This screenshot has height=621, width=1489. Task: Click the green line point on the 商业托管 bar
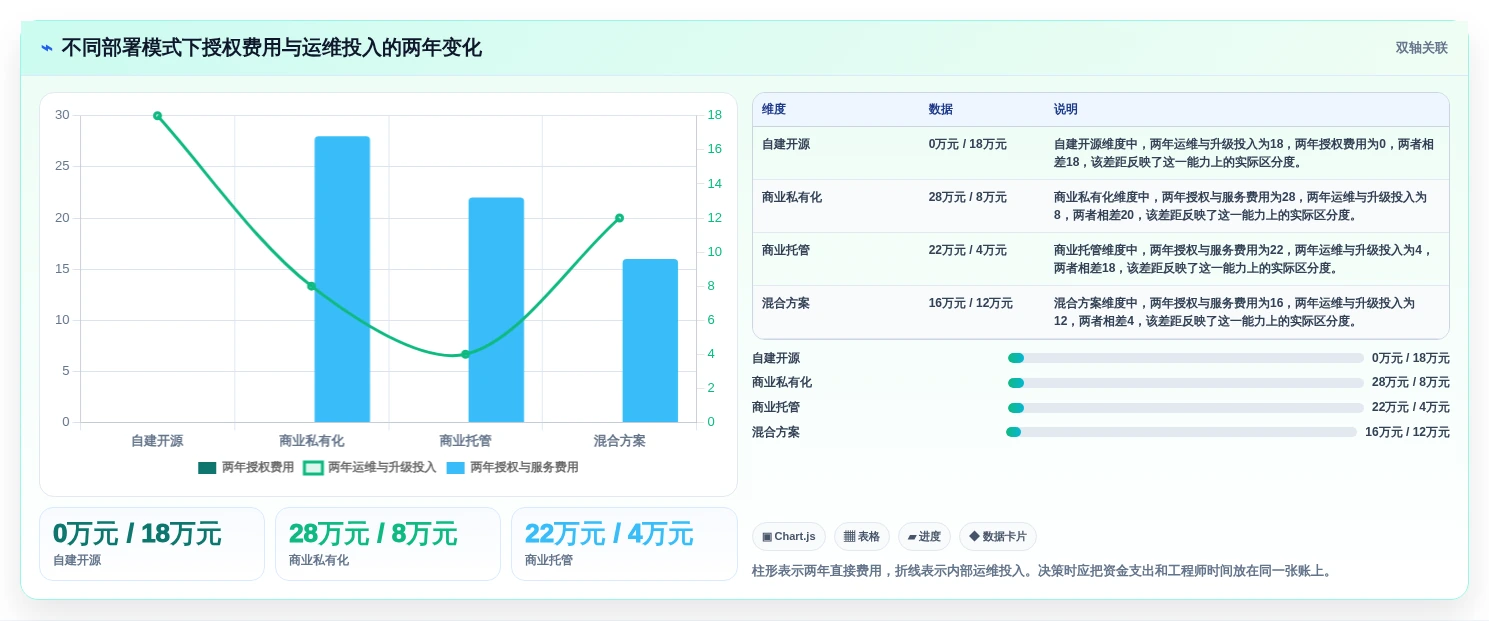(465, 354)
